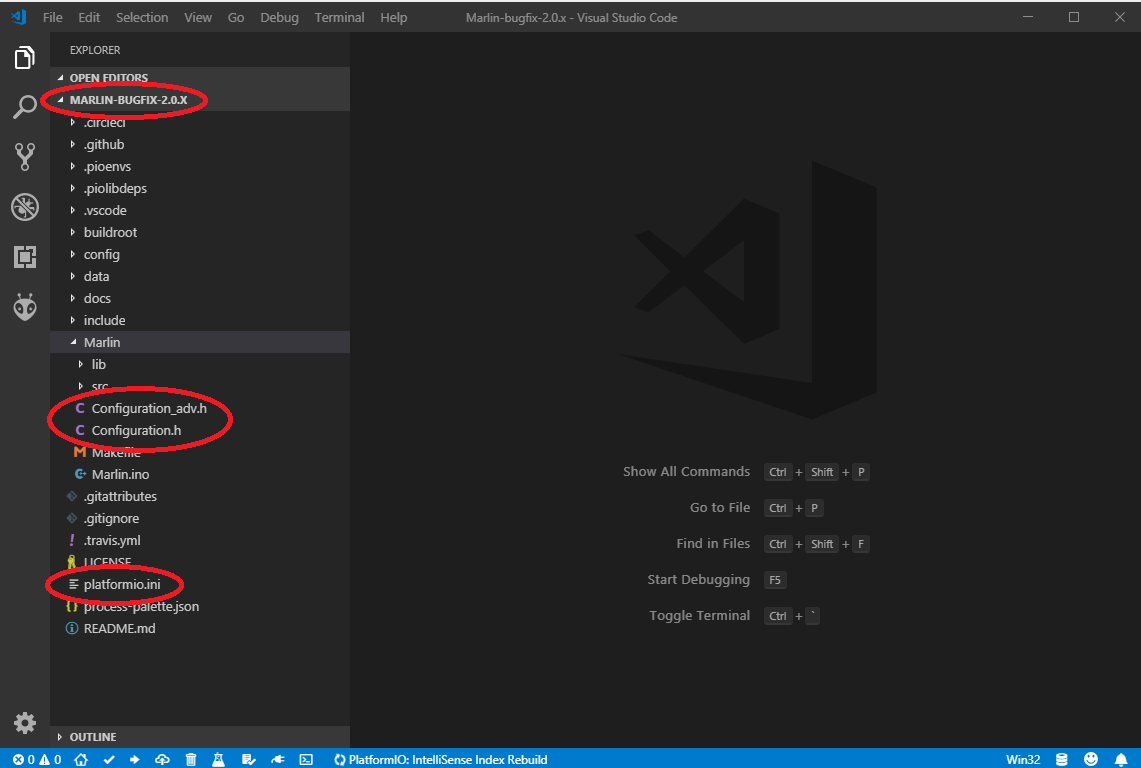Expand the data folder
This screenshot has width=1141, height=768.
tap(200, 276)
